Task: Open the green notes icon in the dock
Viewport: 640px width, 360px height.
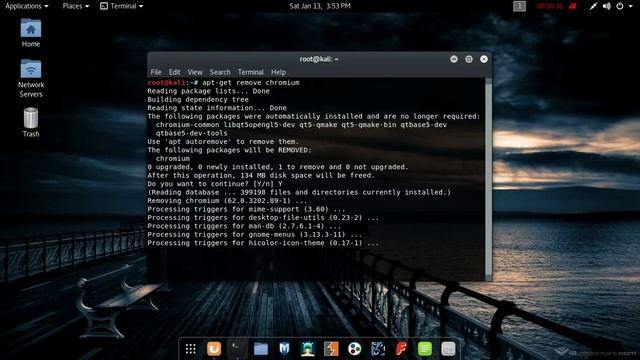Action: (x=425, y=349)
